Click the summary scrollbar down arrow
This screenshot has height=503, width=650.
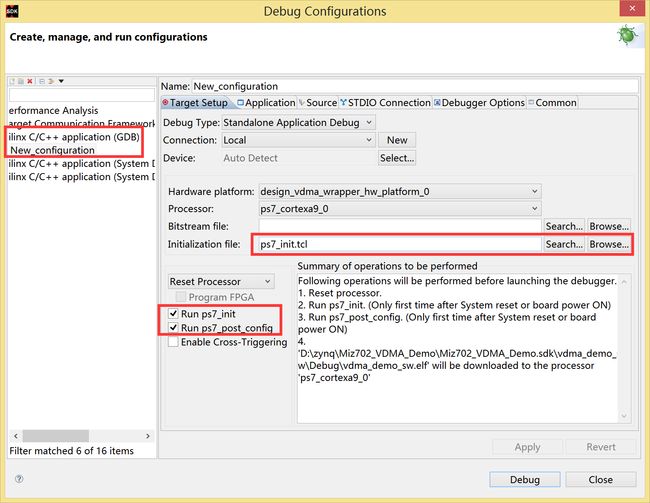(624, 416)
